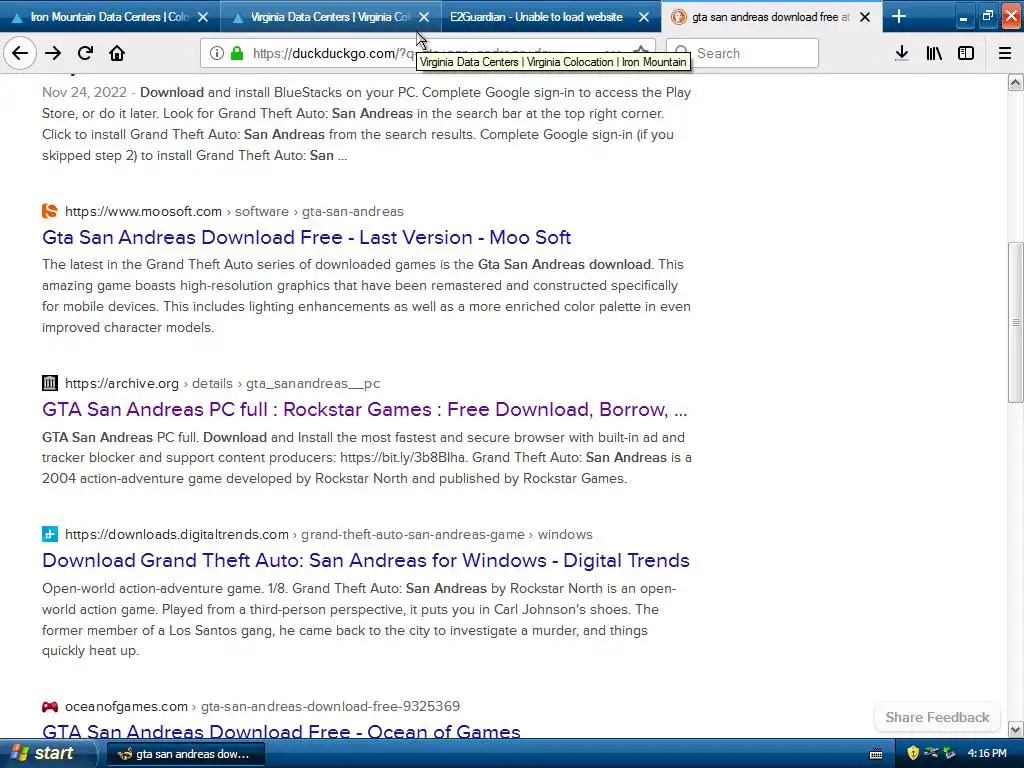Click the oceanofgames.com URL text
The width and height of the screenshot is (1024, 768).
[126, 706]
